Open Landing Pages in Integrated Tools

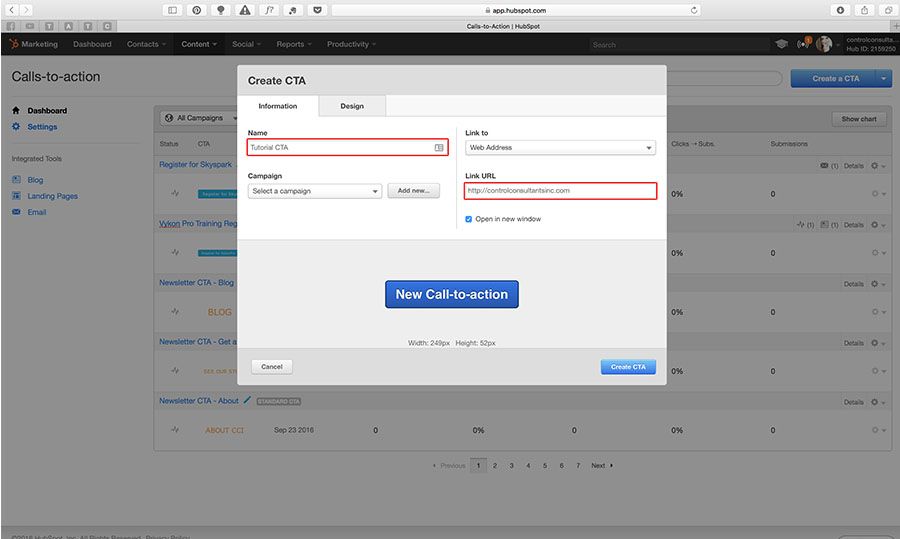(52, 196)
